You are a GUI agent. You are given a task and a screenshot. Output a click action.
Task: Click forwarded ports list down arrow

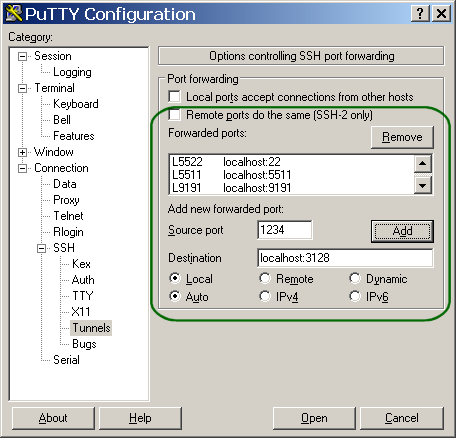point(423,185)
